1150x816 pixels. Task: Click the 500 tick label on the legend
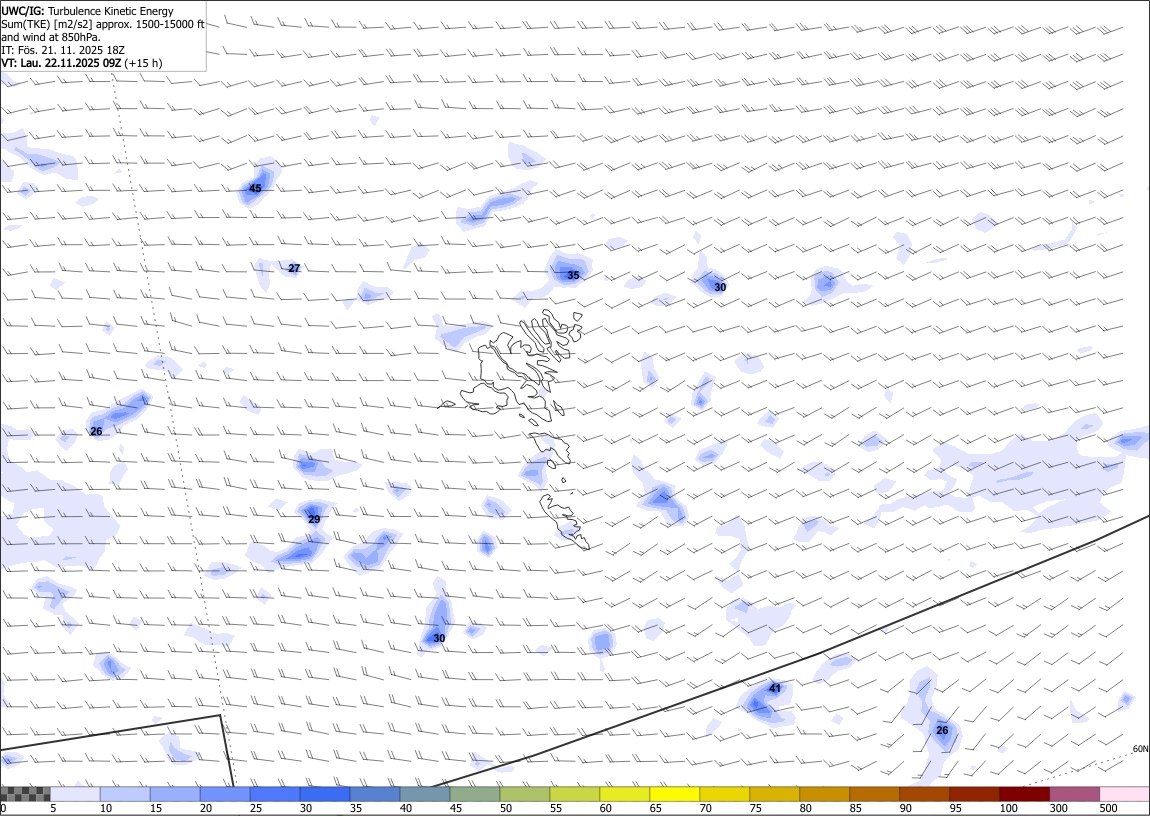pos(1108,808)
